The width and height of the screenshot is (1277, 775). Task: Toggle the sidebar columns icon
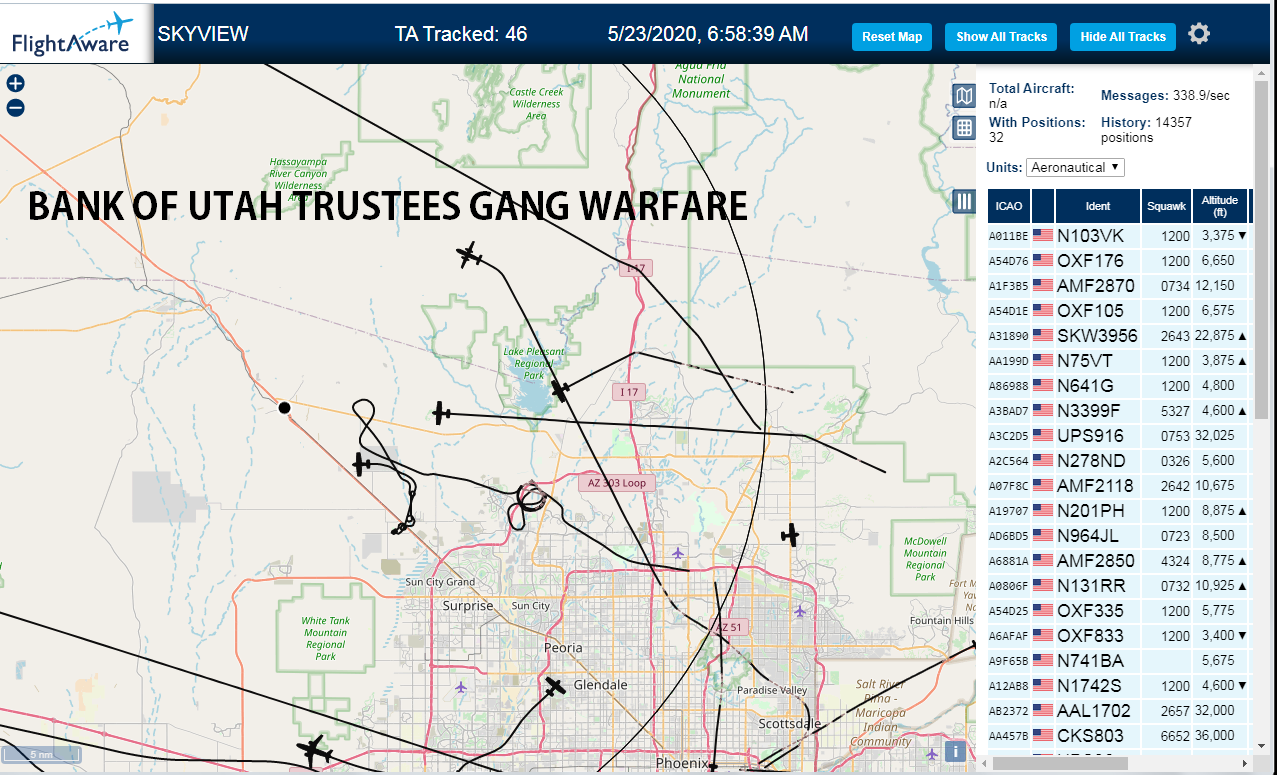pyautogui.click(x=964, y=201)
